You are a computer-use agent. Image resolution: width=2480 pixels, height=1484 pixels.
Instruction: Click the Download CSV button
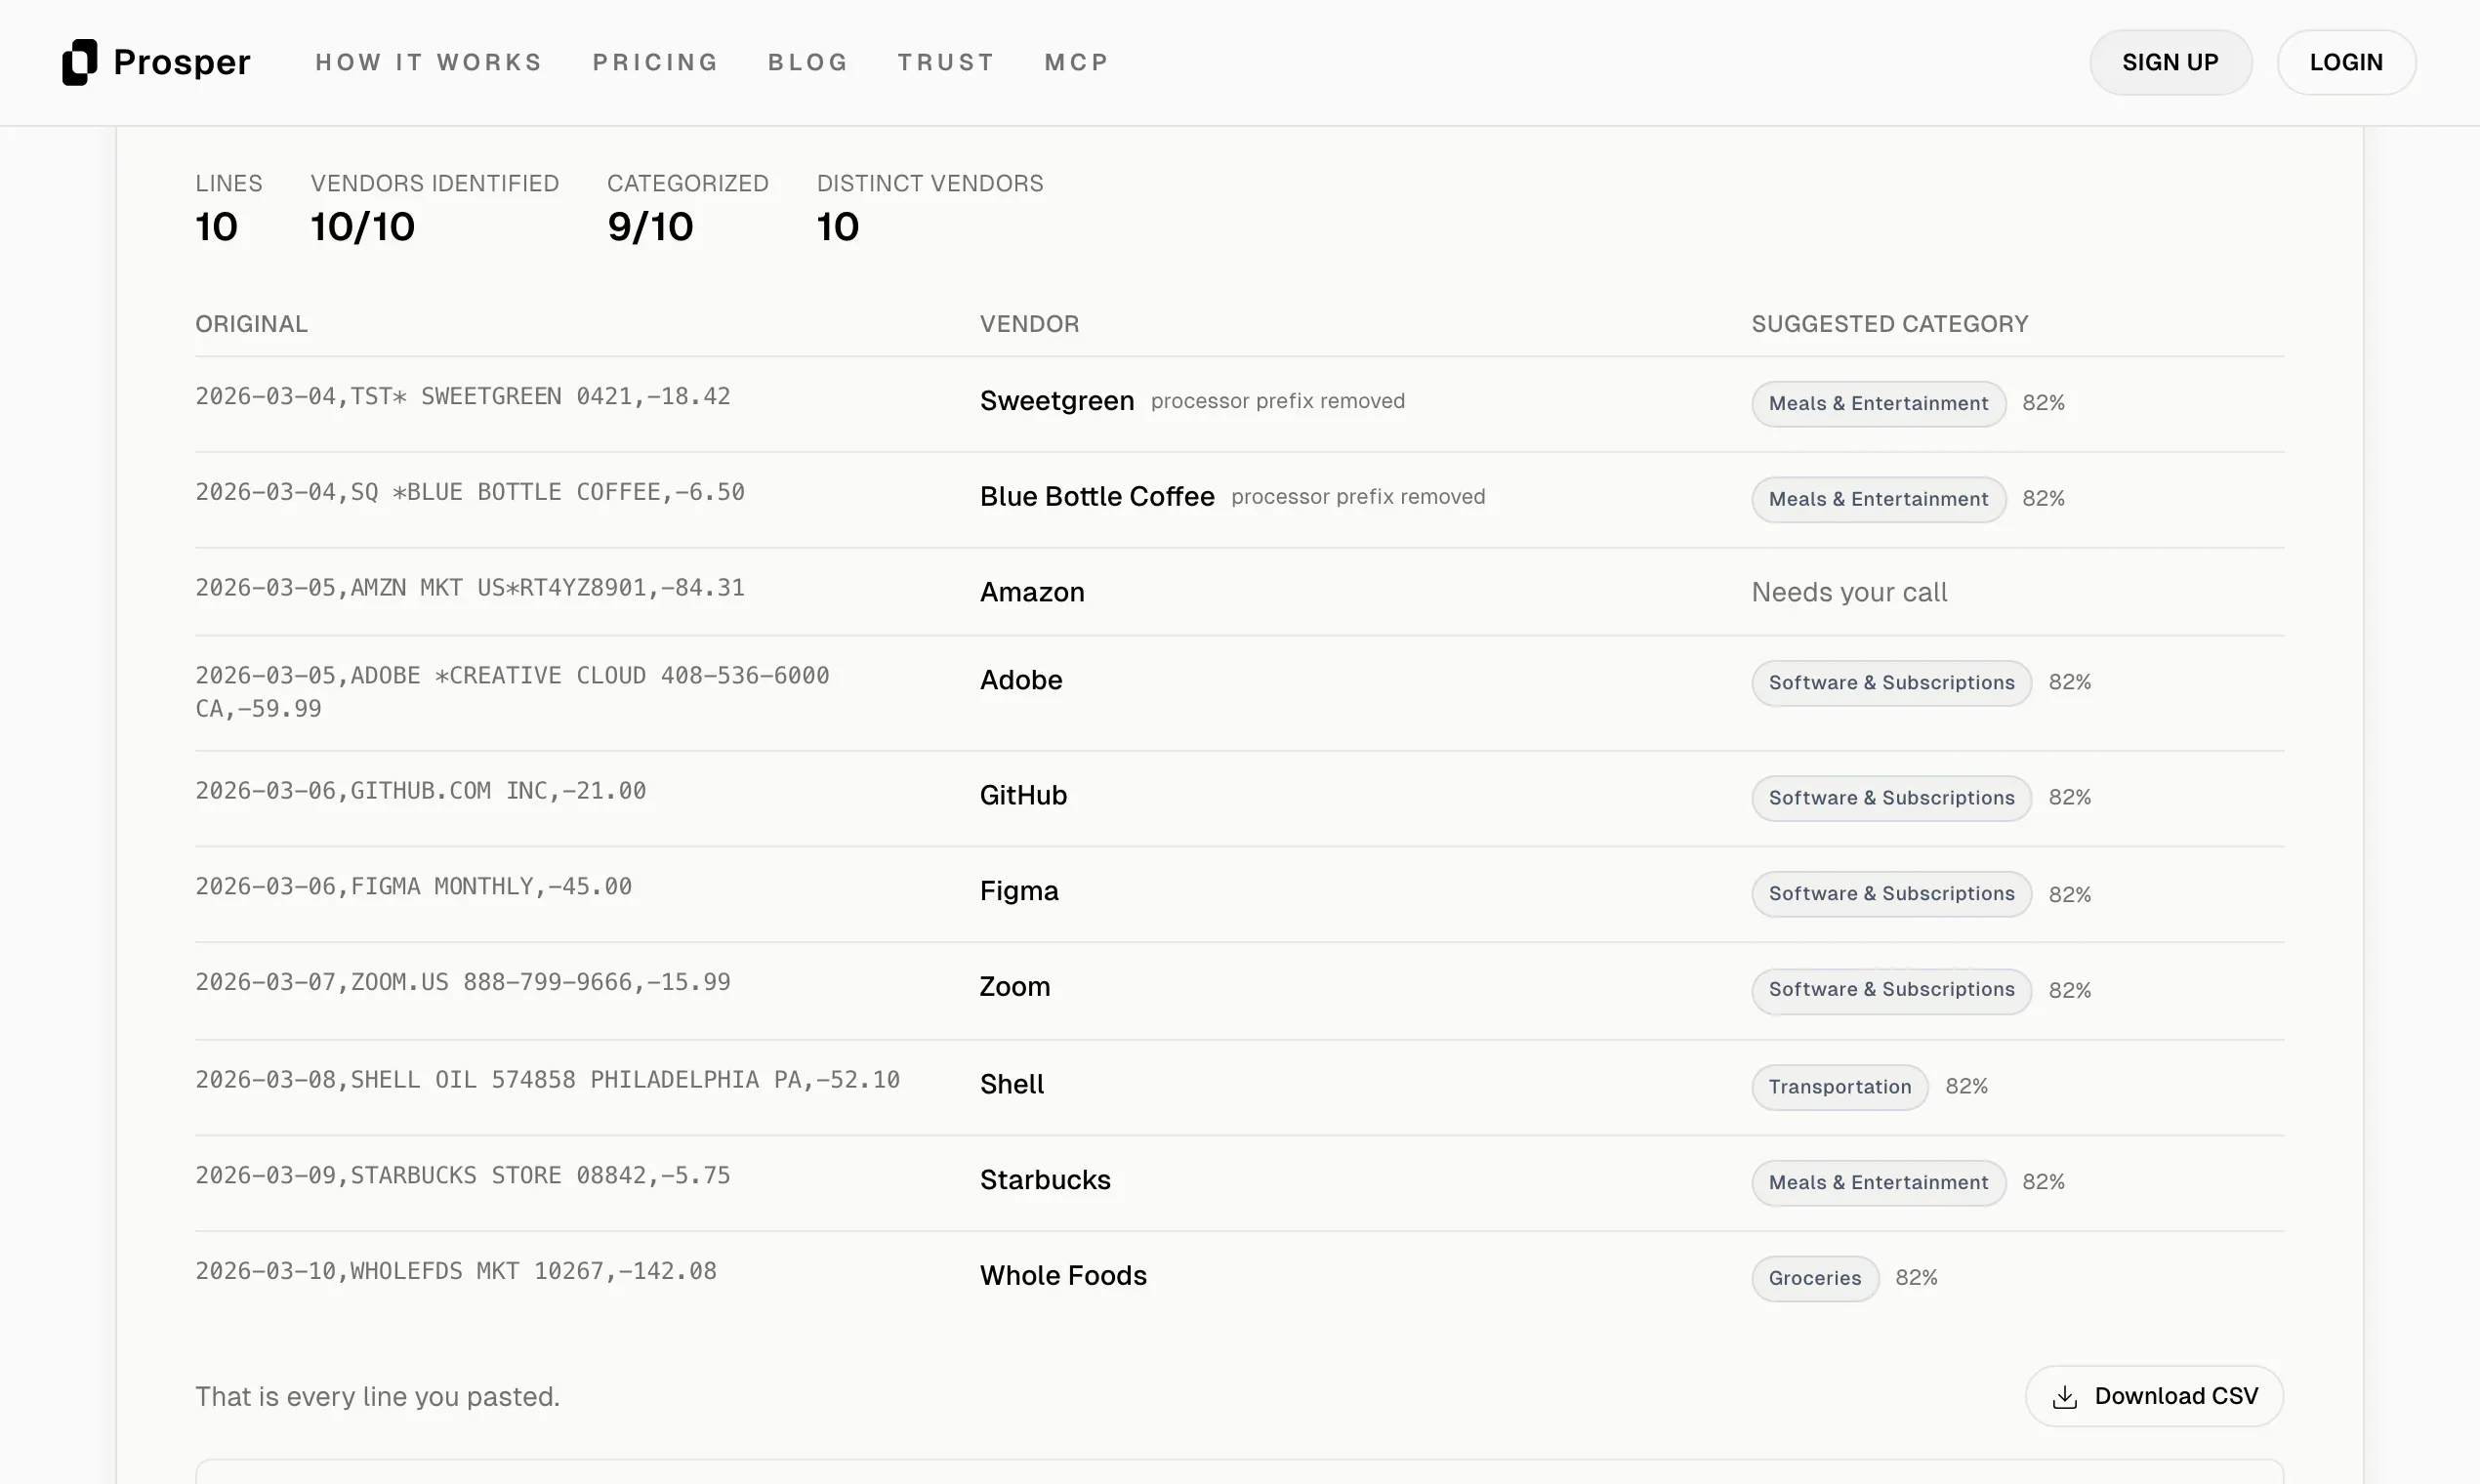coord(2154,1396)
